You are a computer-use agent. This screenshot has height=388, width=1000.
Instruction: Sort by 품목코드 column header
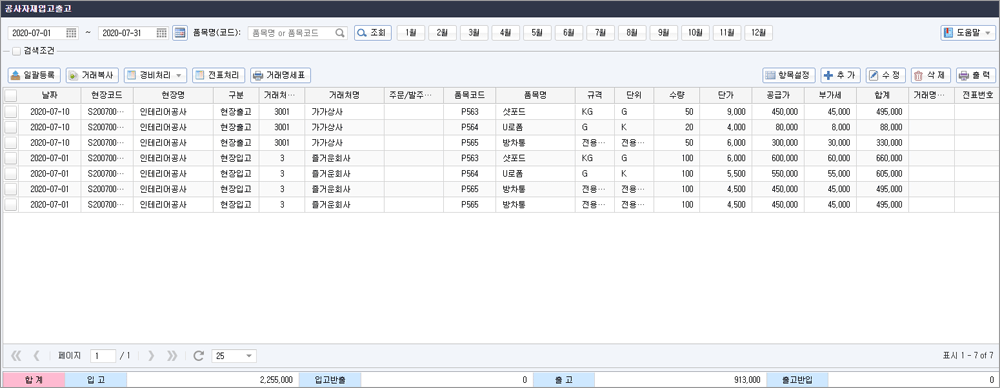[x=469, y=95]
